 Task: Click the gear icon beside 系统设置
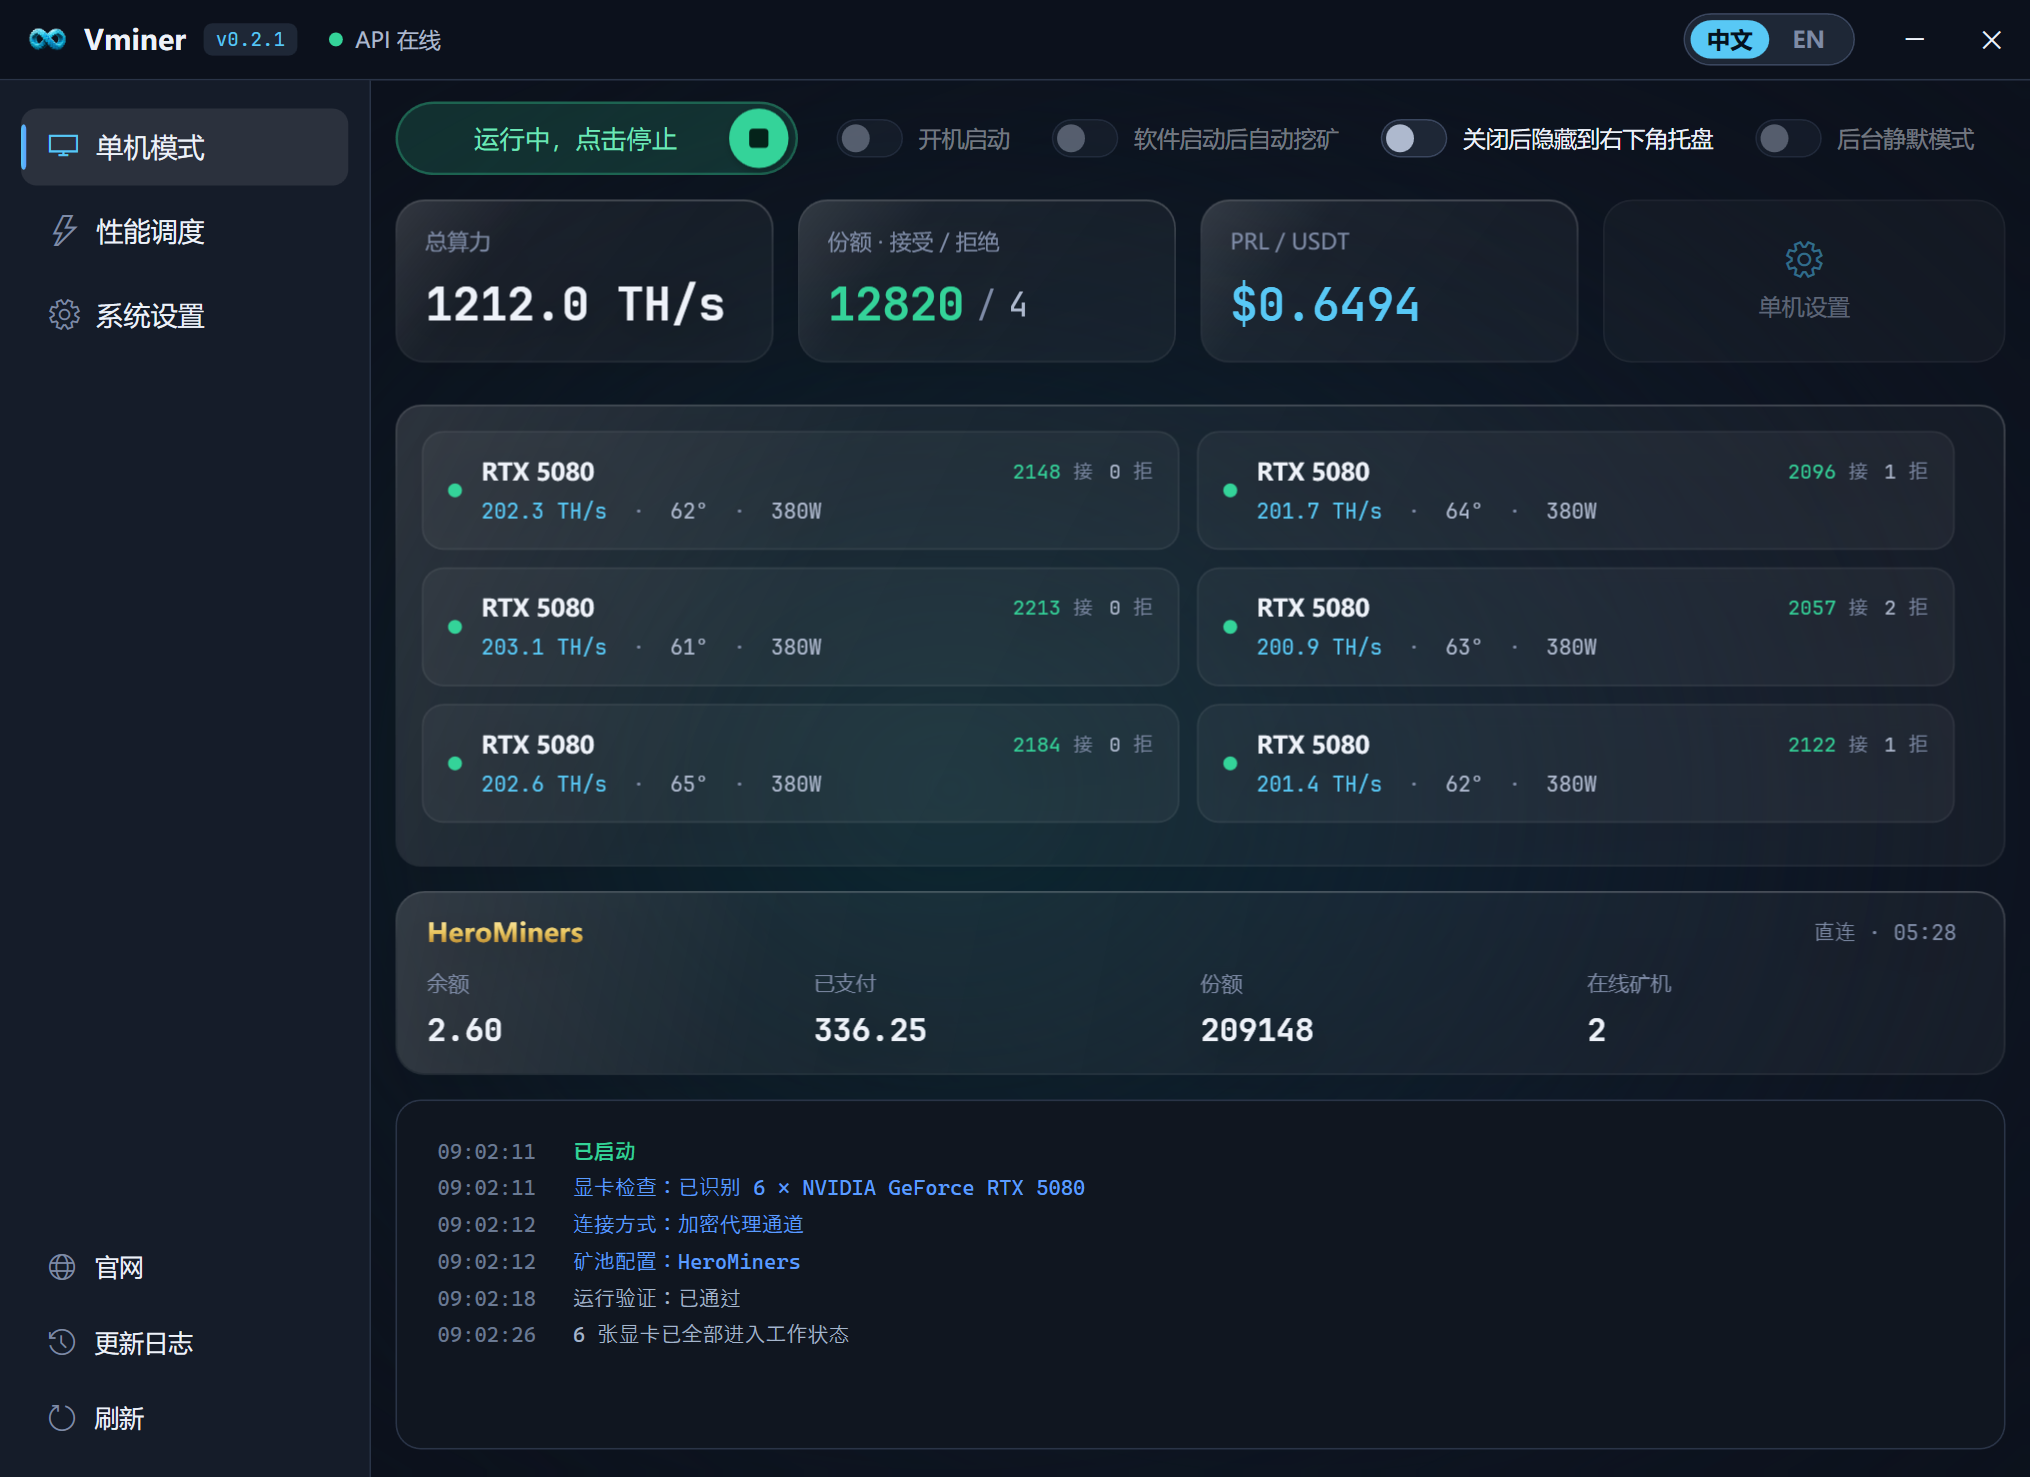[64, 315]
